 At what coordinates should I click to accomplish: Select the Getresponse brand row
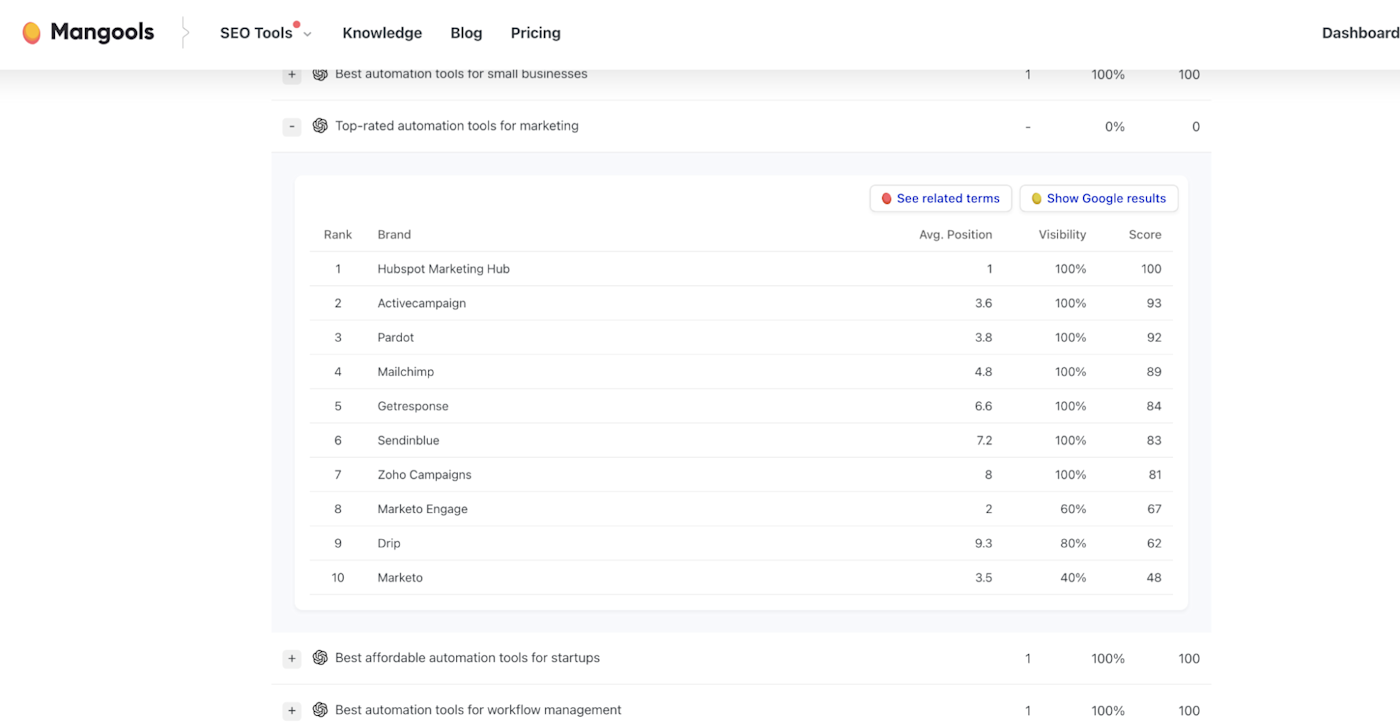coord(741,406)
